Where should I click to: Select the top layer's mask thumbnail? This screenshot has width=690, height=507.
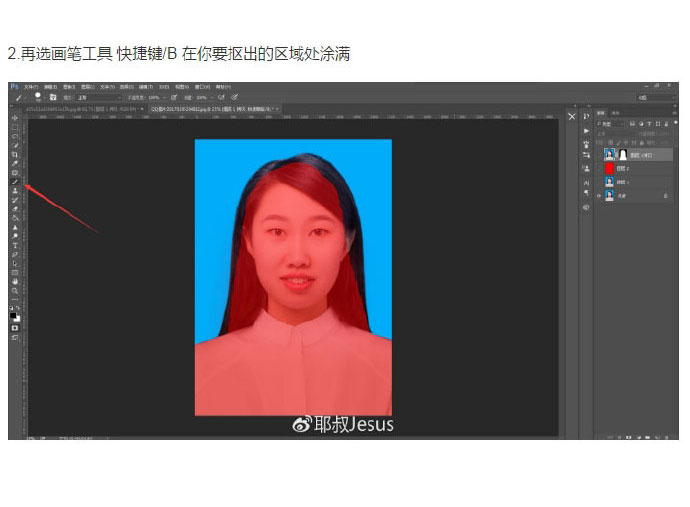(x=623, y=155)
